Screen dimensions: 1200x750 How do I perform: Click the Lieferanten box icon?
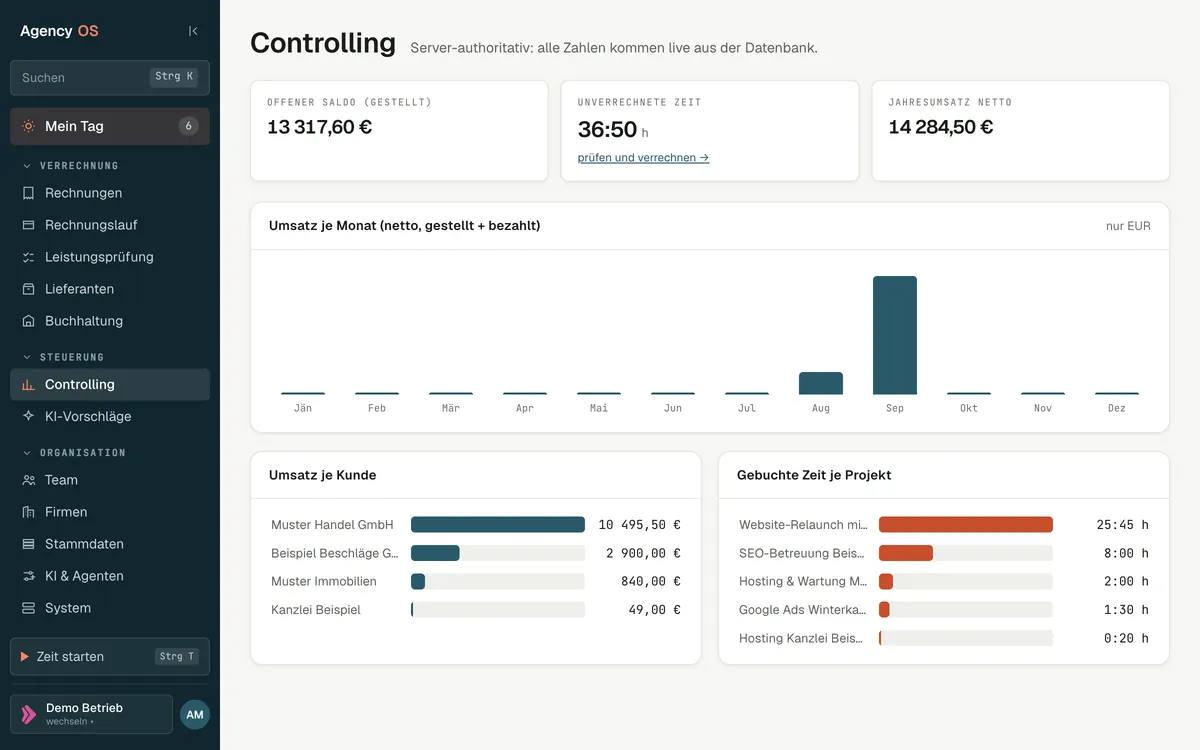28,289
